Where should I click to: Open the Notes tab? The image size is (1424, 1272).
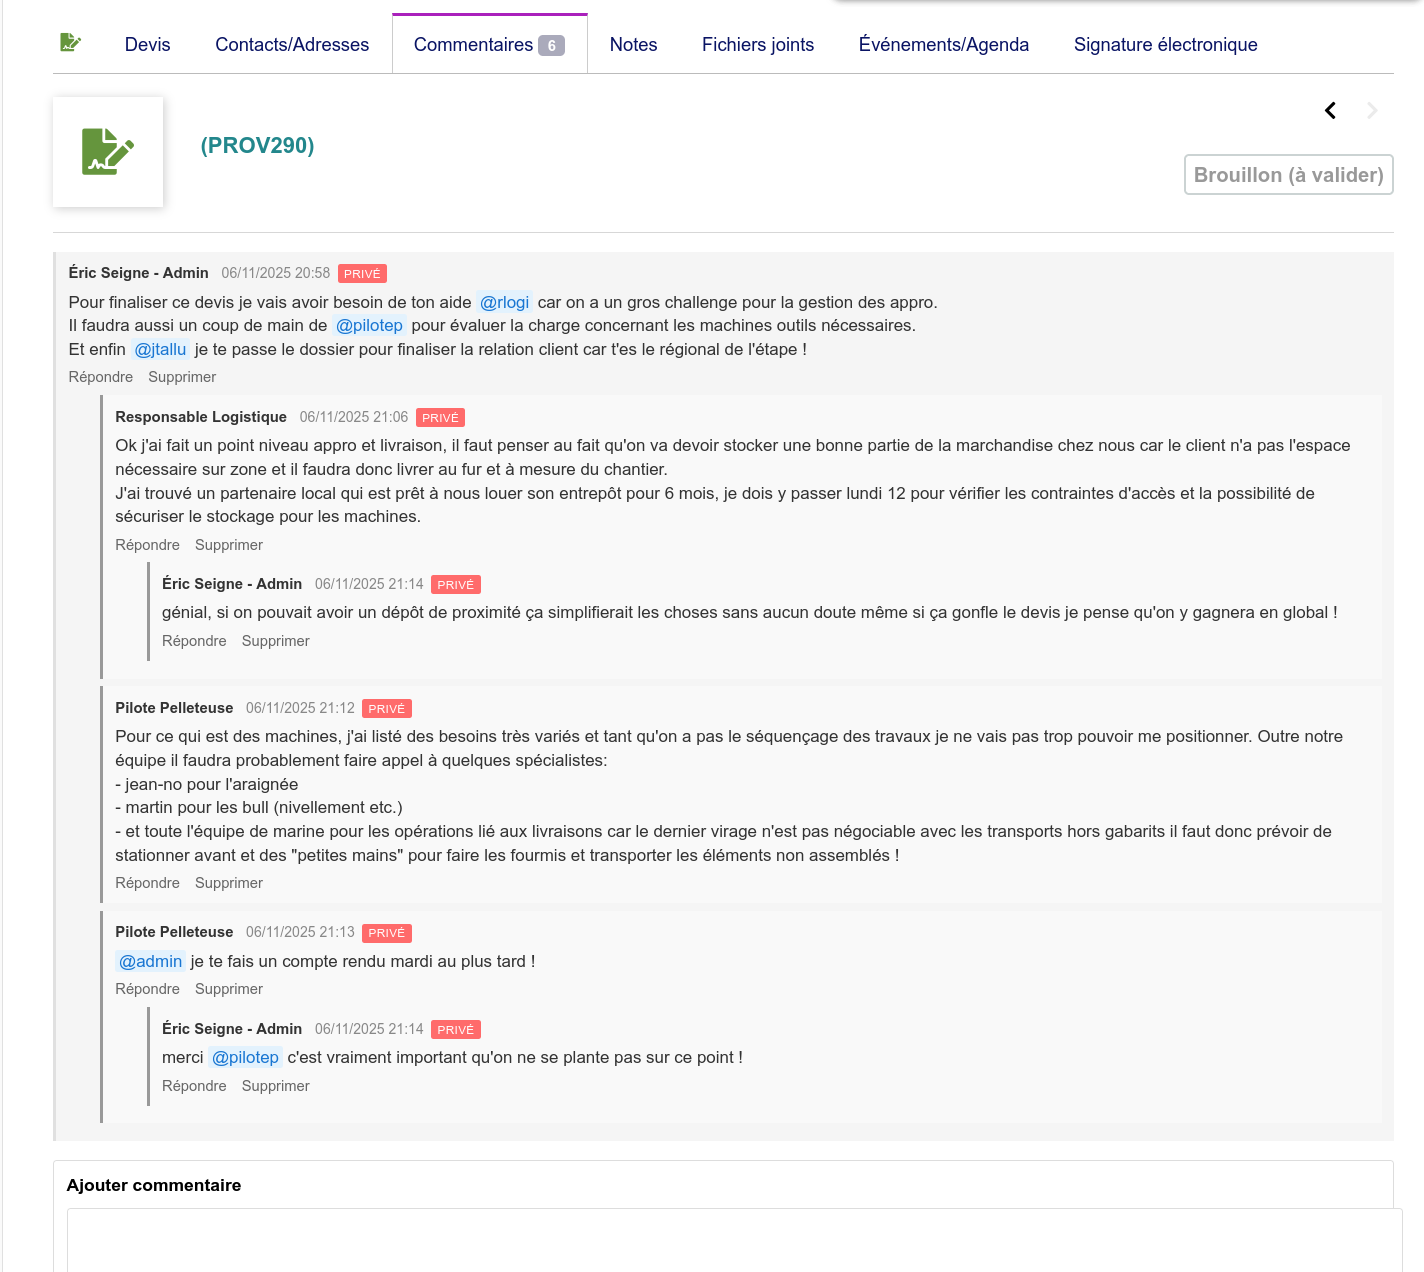tap(633, 45)
